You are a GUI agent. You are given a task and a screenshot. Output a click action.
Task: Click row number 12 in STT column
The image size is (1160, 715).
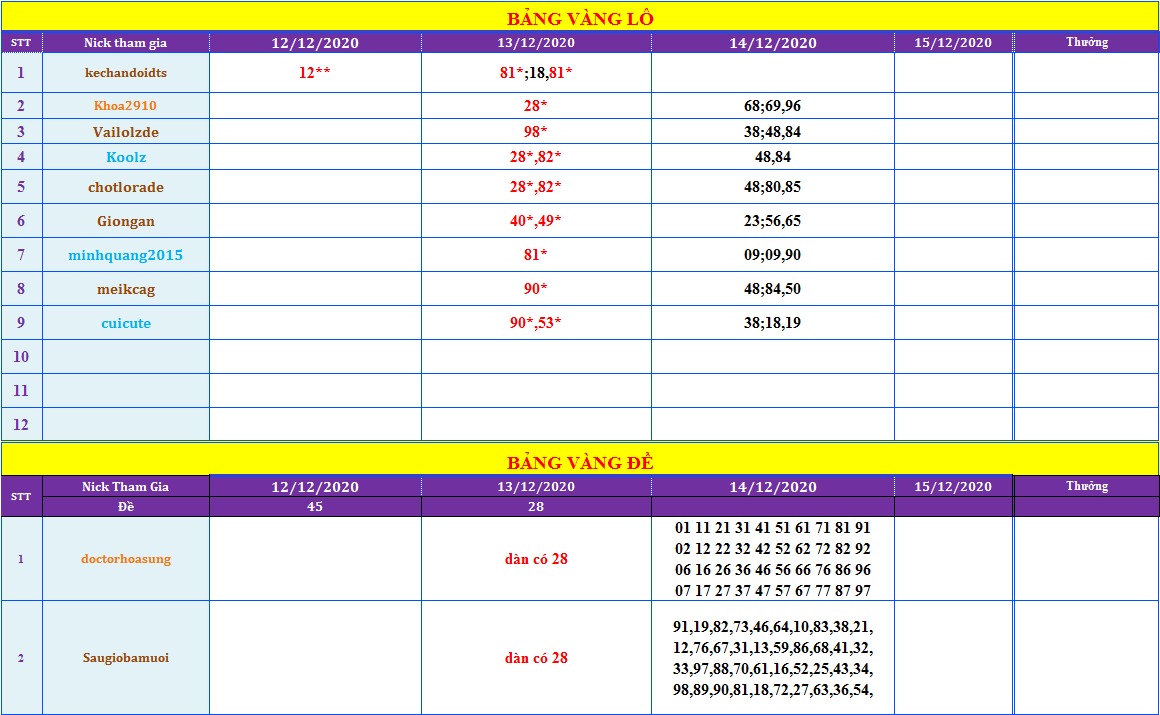coord(21,425)
